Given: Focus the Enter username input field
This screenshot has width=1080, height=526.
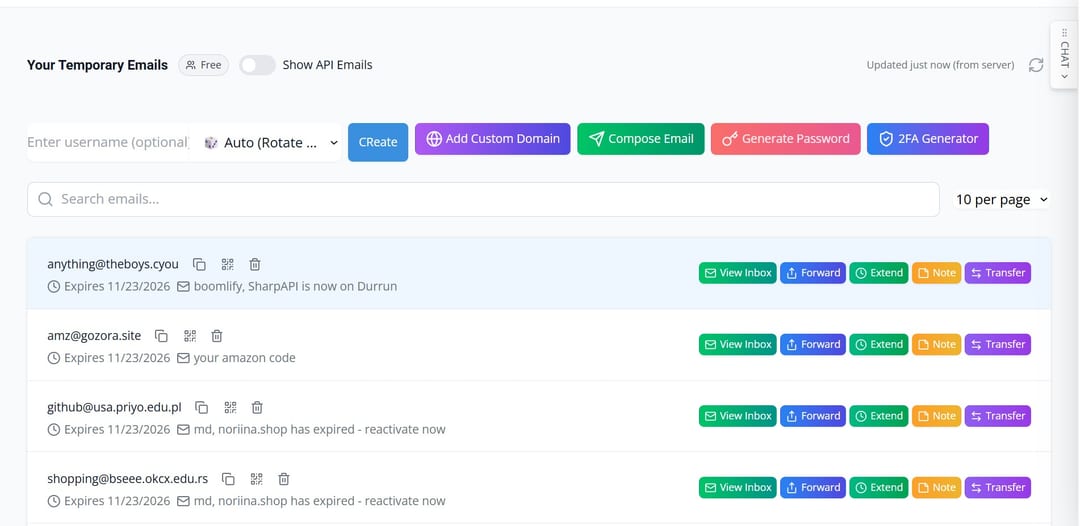Looking at the screenshot, I should pos(108,143).
